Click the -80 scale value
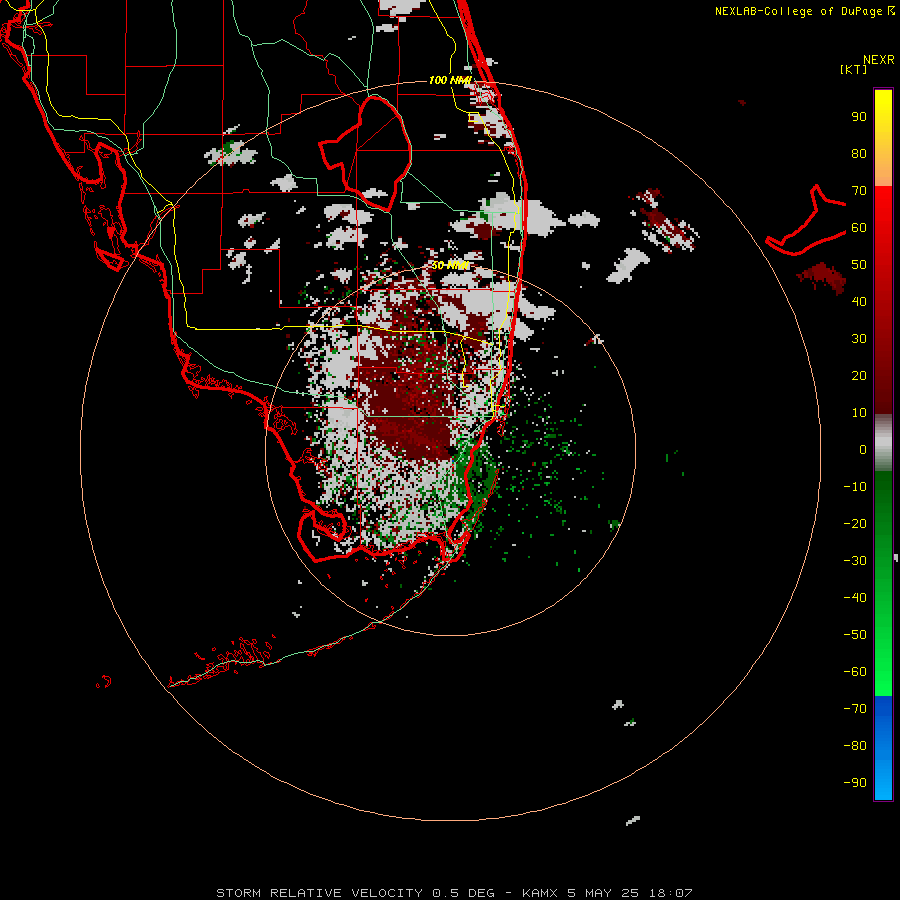This screenshot has width=900, height=900. 855,746
